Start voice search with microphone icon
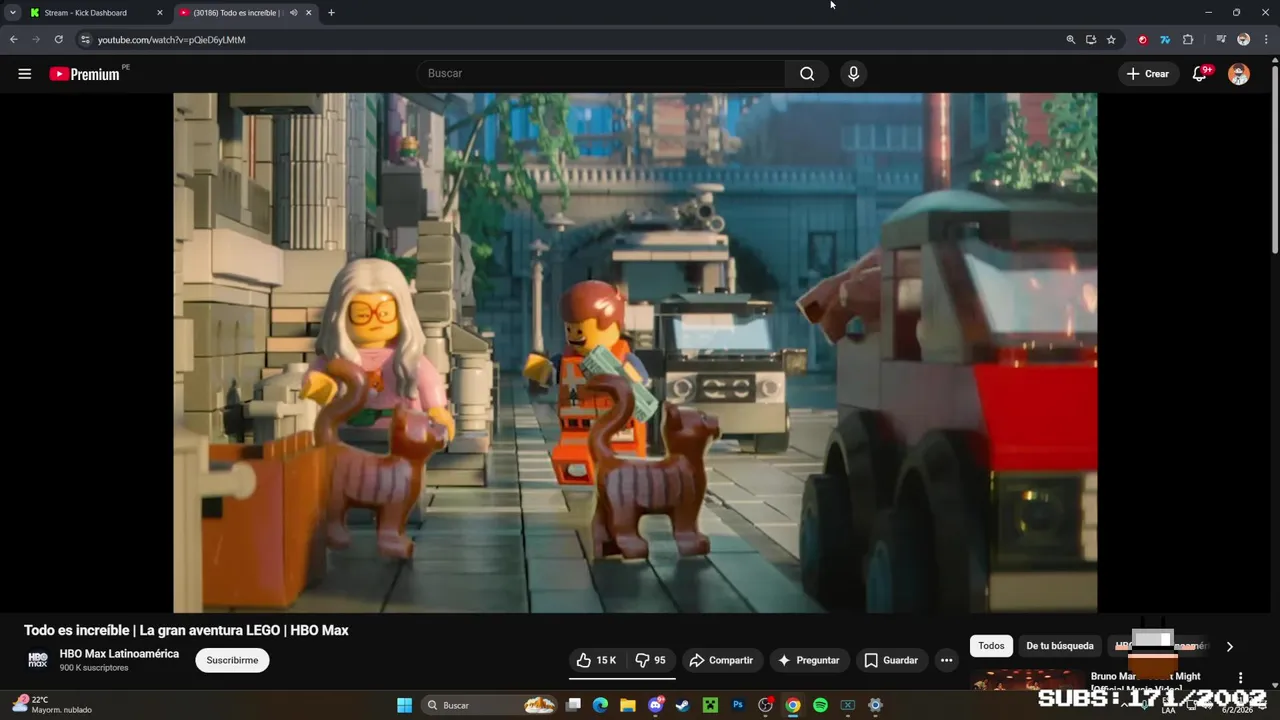 (x=853, y=74)
